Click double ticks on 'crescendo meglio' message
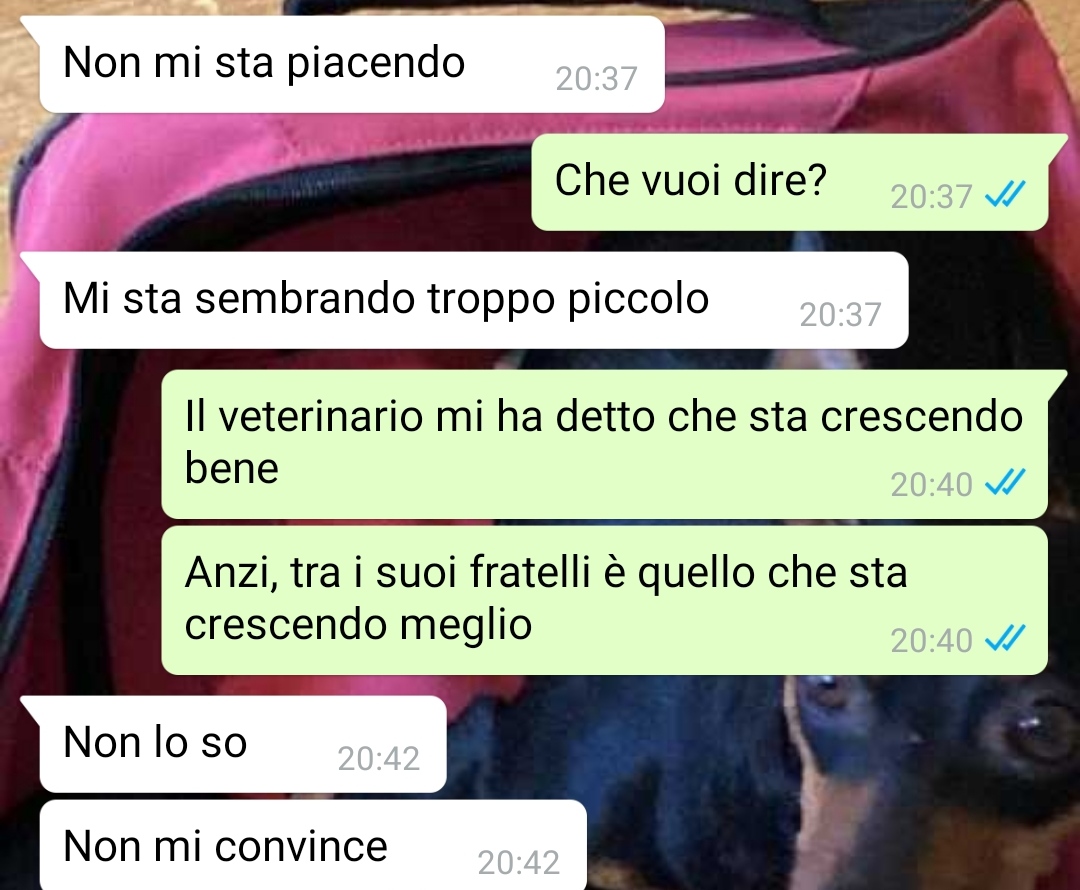 click(1005, 639)
